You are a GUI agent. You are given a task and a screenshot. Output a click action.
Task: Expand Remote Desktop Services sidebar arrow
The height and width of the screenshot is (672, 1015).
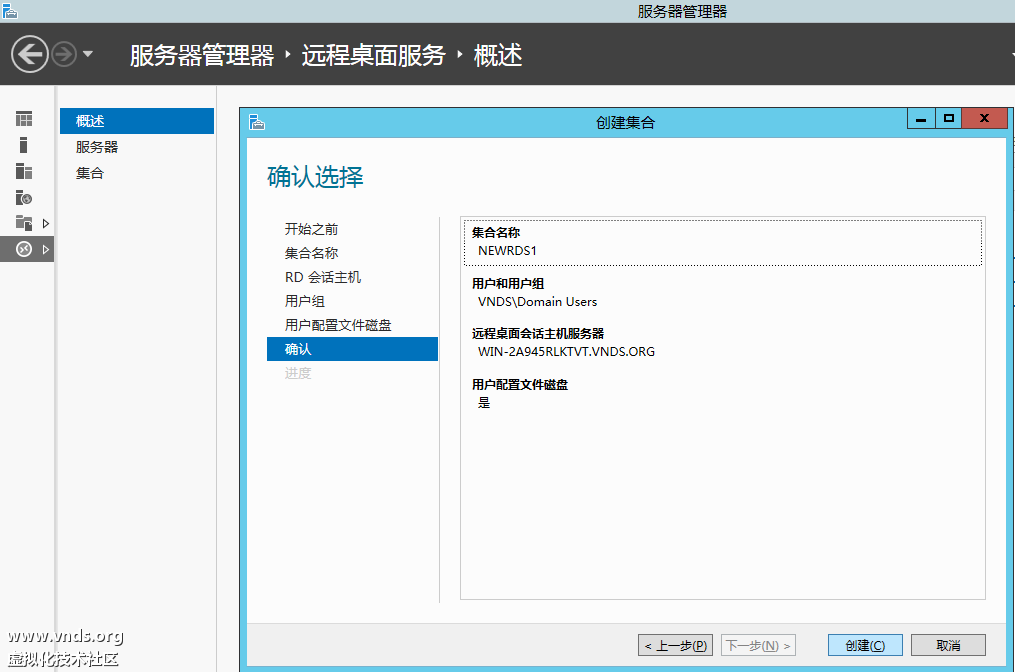coord(45,249)
